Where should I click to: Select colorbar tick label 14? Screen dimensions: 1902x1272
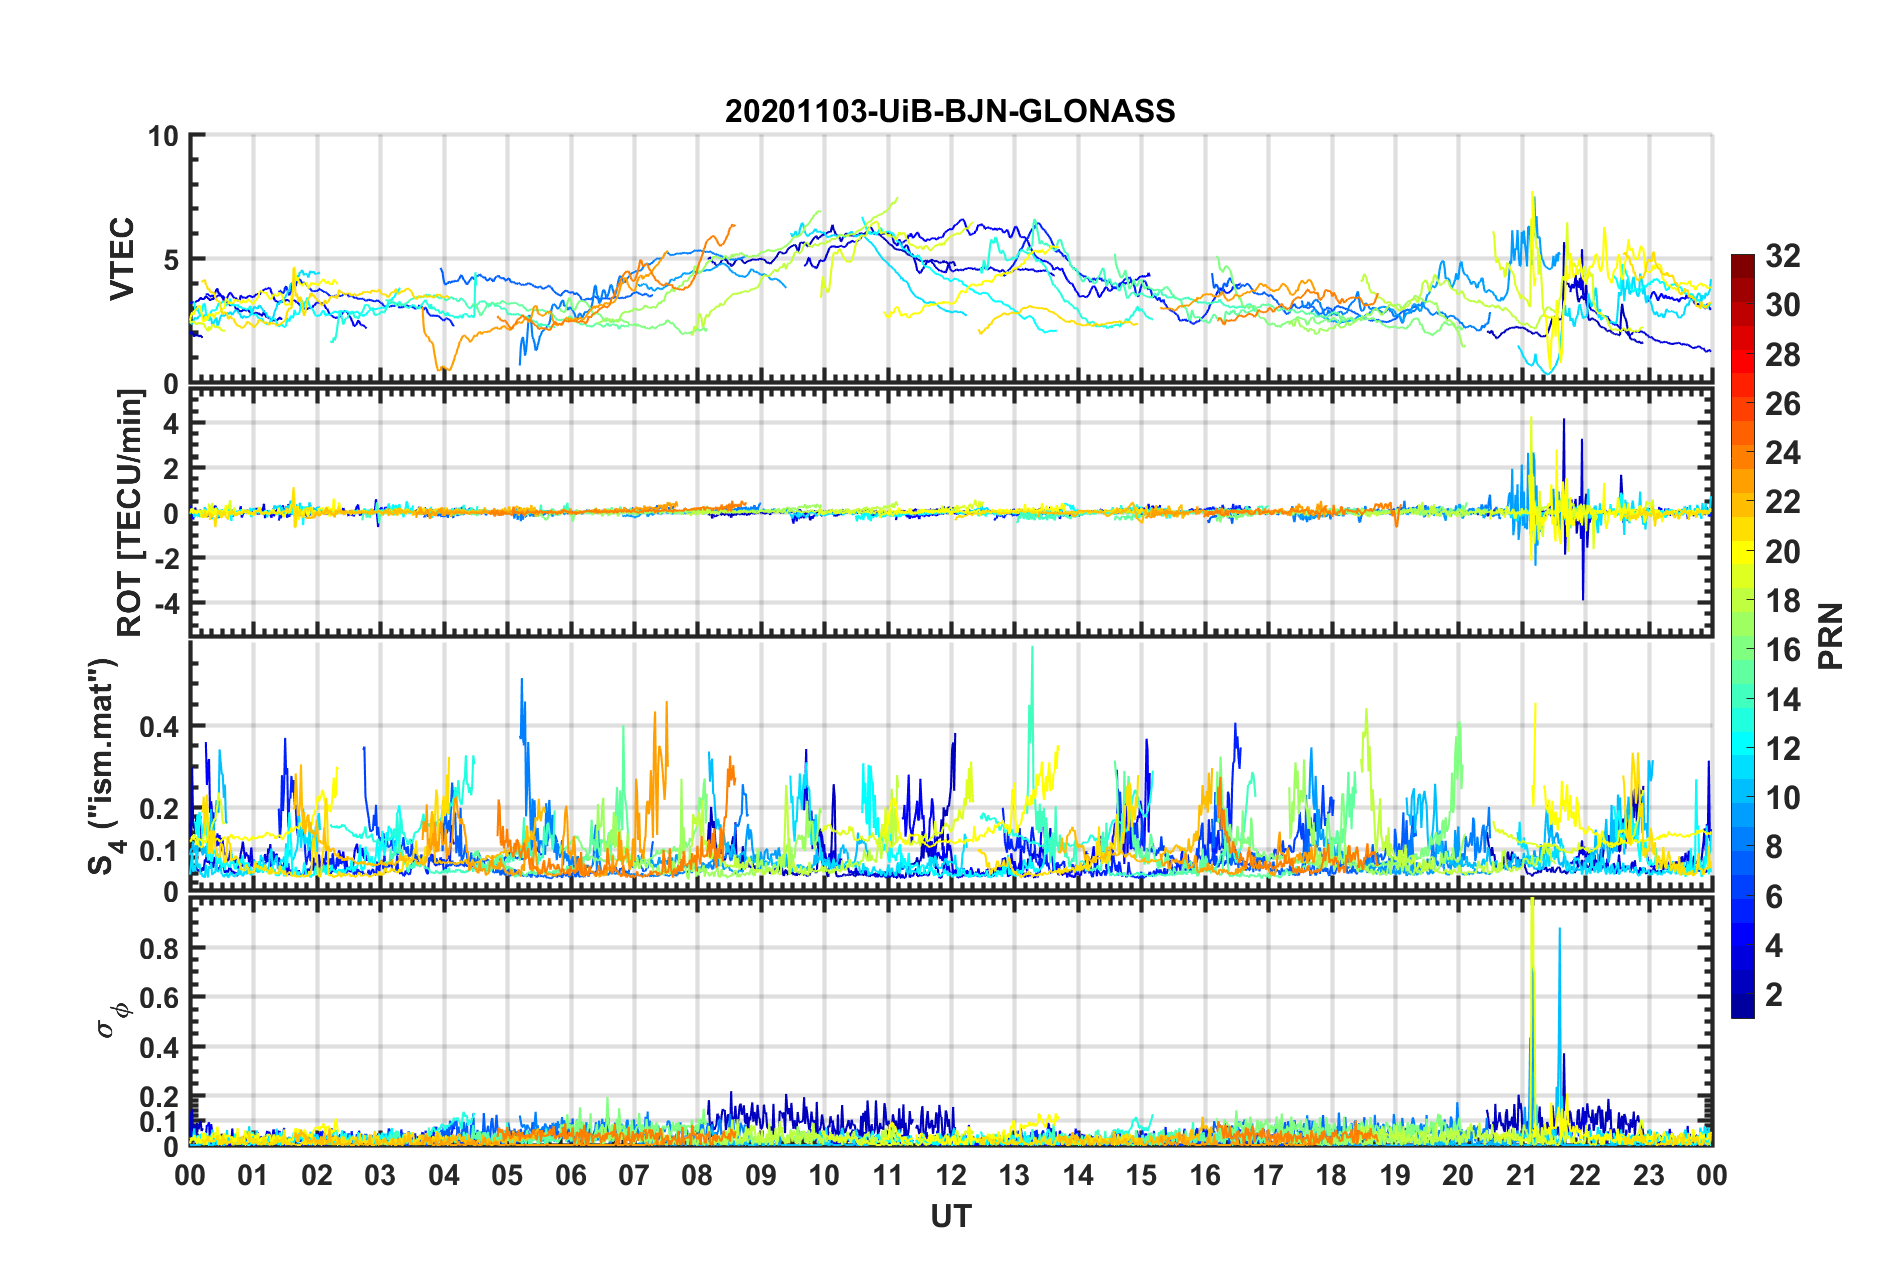coord(1782,700)
